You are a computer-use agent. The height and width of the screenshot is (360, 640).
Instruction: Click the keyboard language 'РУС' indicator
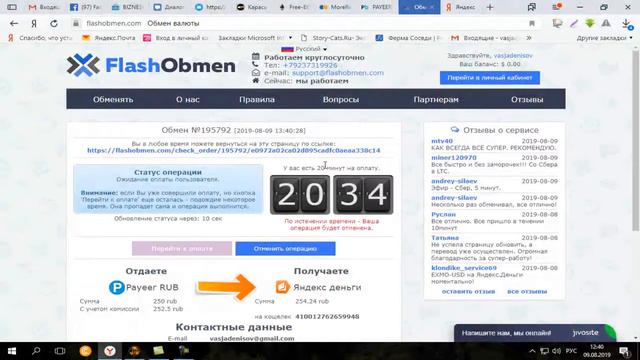pyautogui.click(x=571, y=351)
